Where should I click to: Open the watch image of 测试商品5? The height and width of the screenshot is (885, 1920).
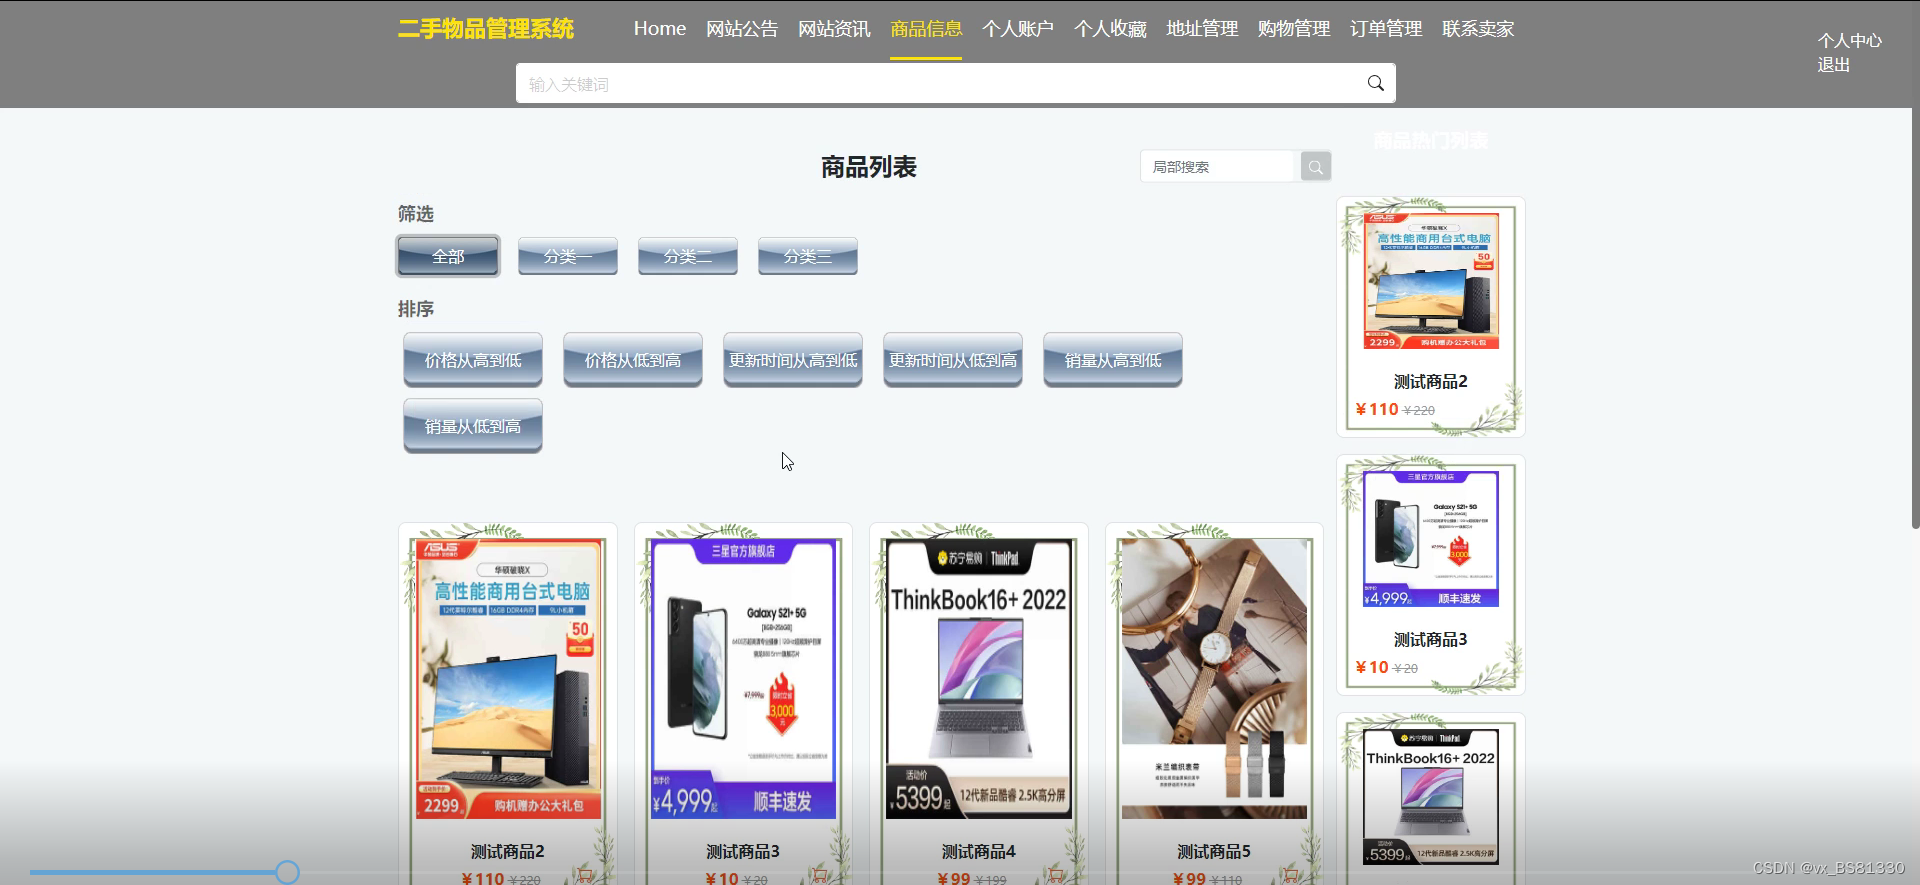point(1214,679)
